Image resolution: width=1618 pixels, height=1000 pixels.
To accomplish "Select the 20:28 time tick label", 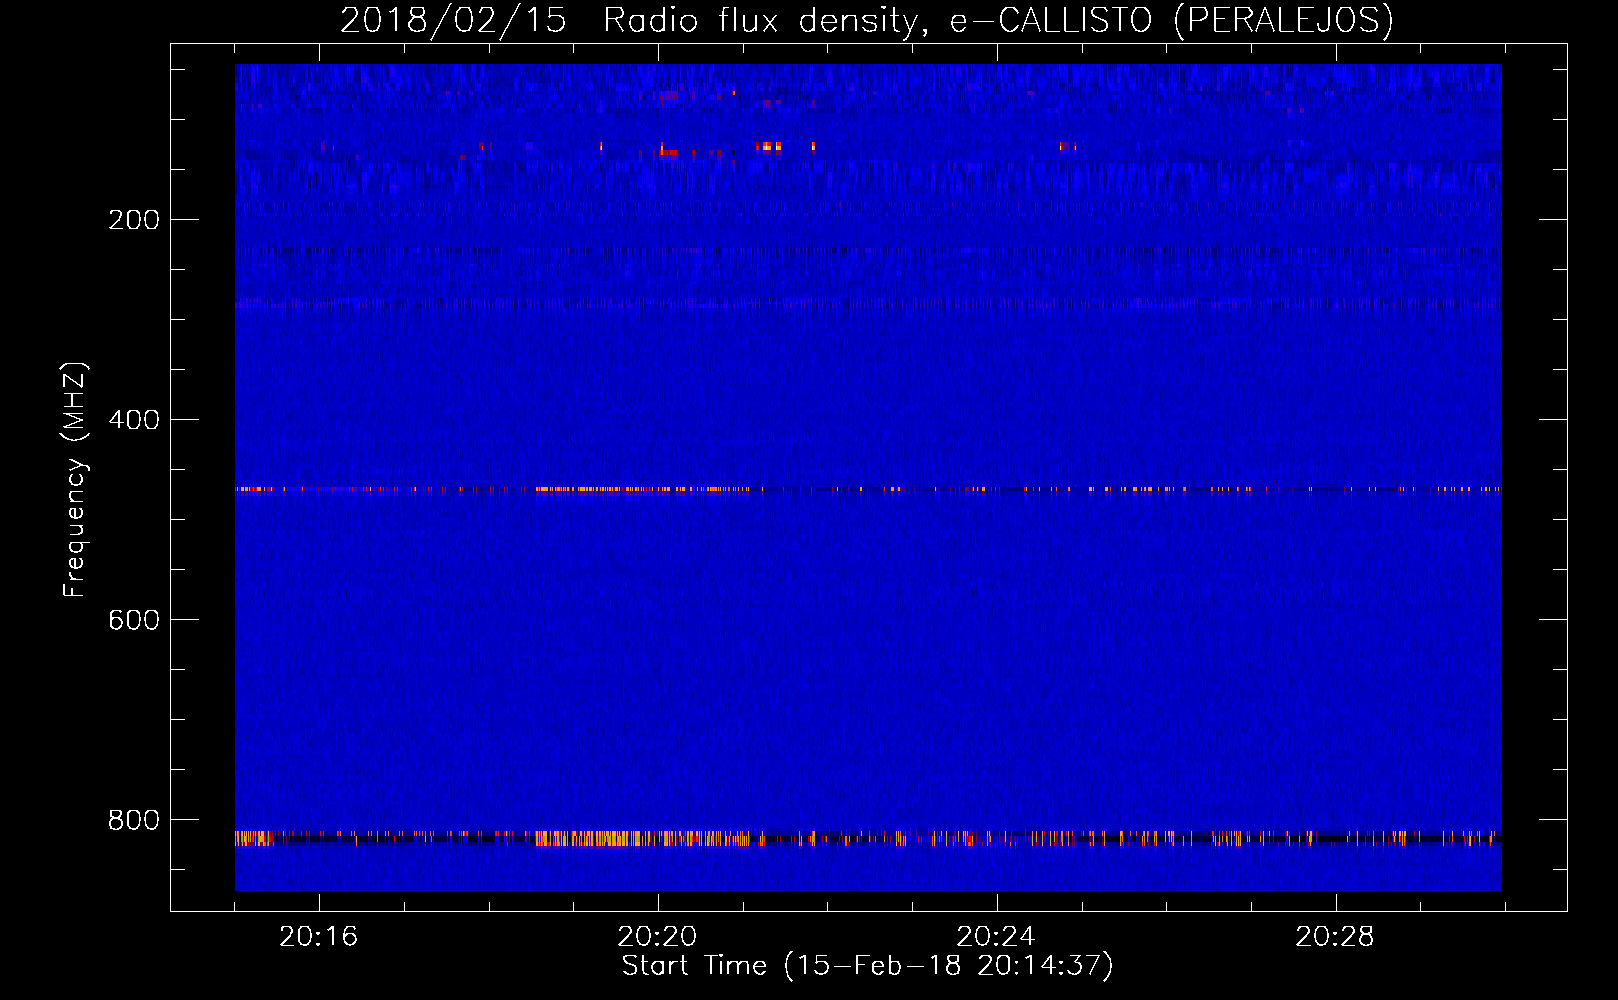I will click(1335, 936).
